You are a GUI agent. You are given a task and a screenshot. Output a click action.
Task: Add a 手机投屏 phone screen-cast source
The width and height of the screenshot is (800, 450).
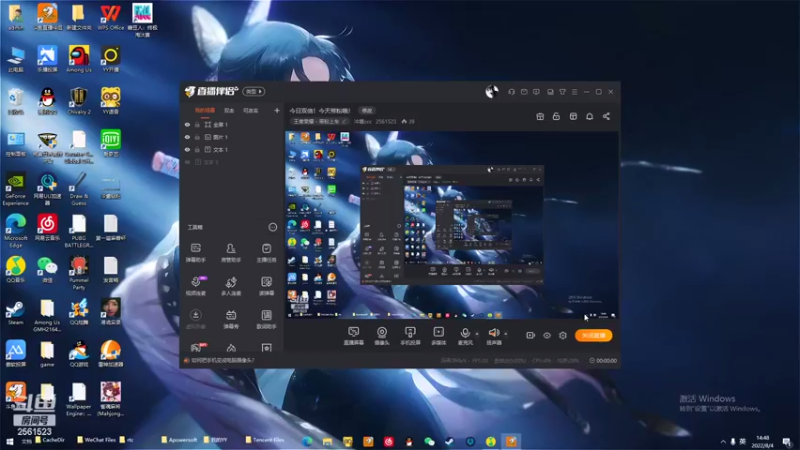tap(410, 336)
